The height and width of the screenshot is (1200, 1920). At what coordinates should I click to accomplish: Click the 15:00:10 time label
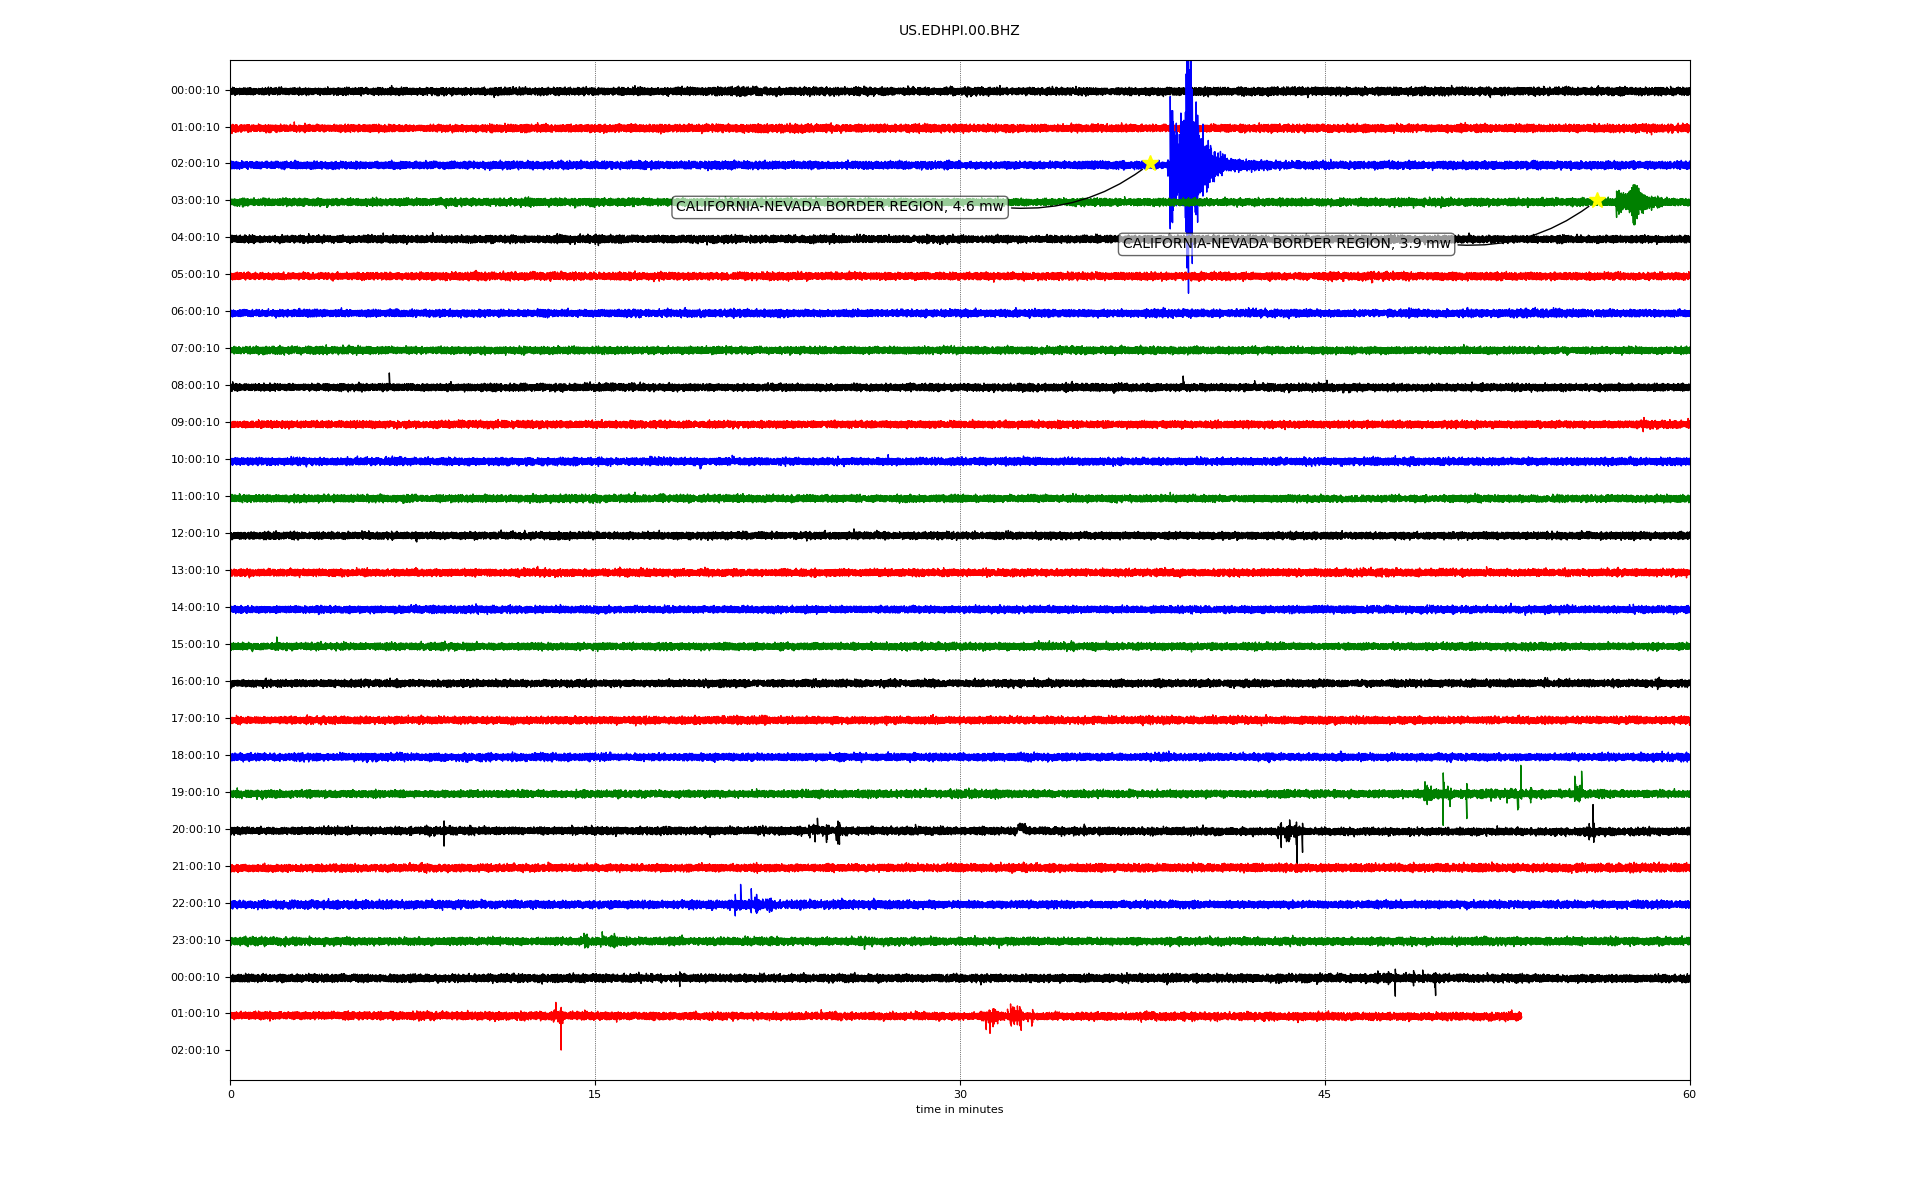[195, 645]
